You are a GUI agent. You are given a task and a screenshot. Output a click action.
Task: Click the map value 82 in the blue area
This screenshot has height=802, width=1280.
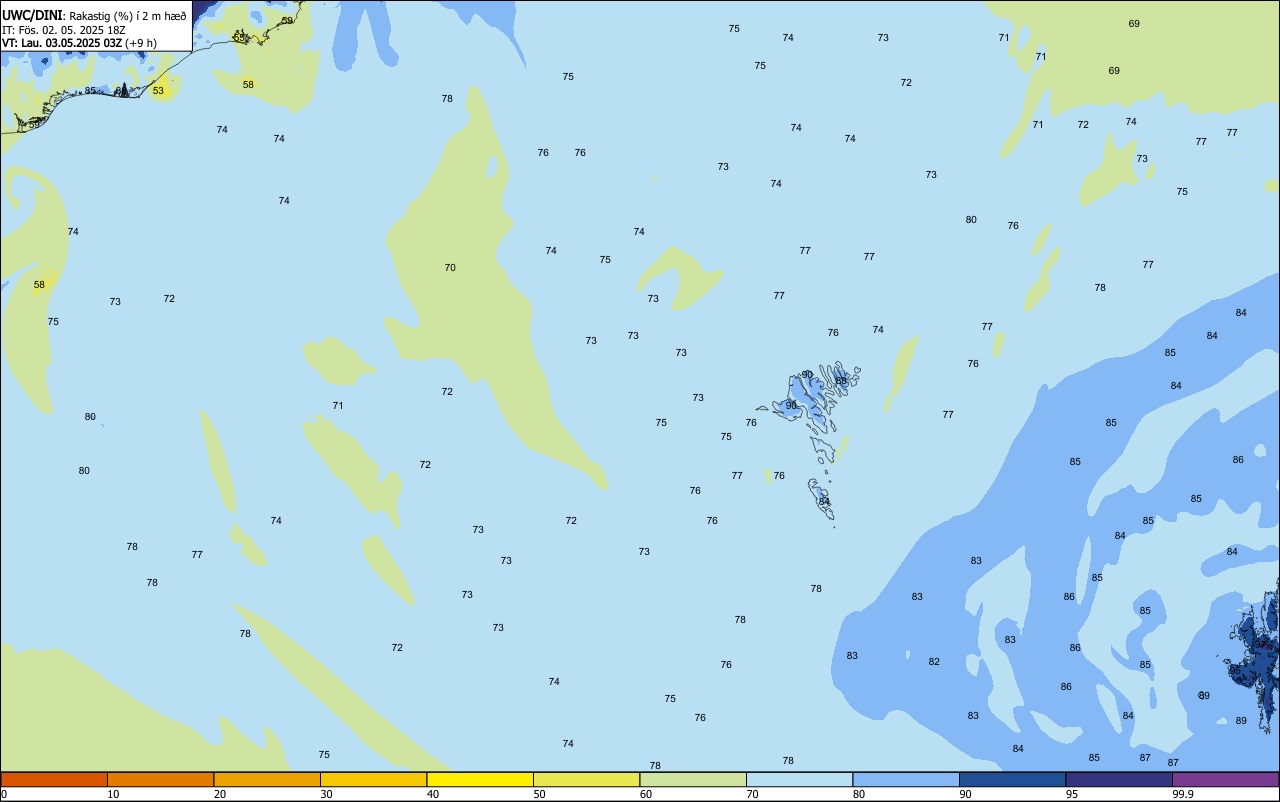click(x=934, y=662)
